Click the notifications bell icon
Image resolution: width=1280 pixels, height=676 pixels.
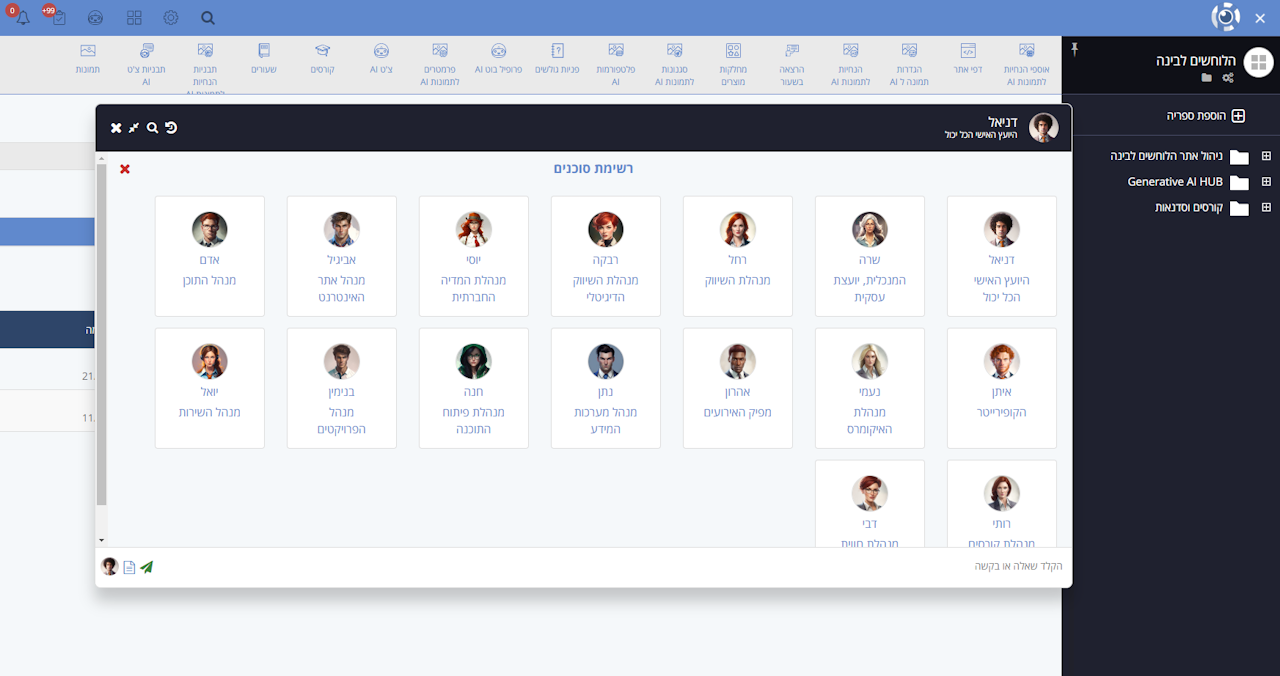22,18
